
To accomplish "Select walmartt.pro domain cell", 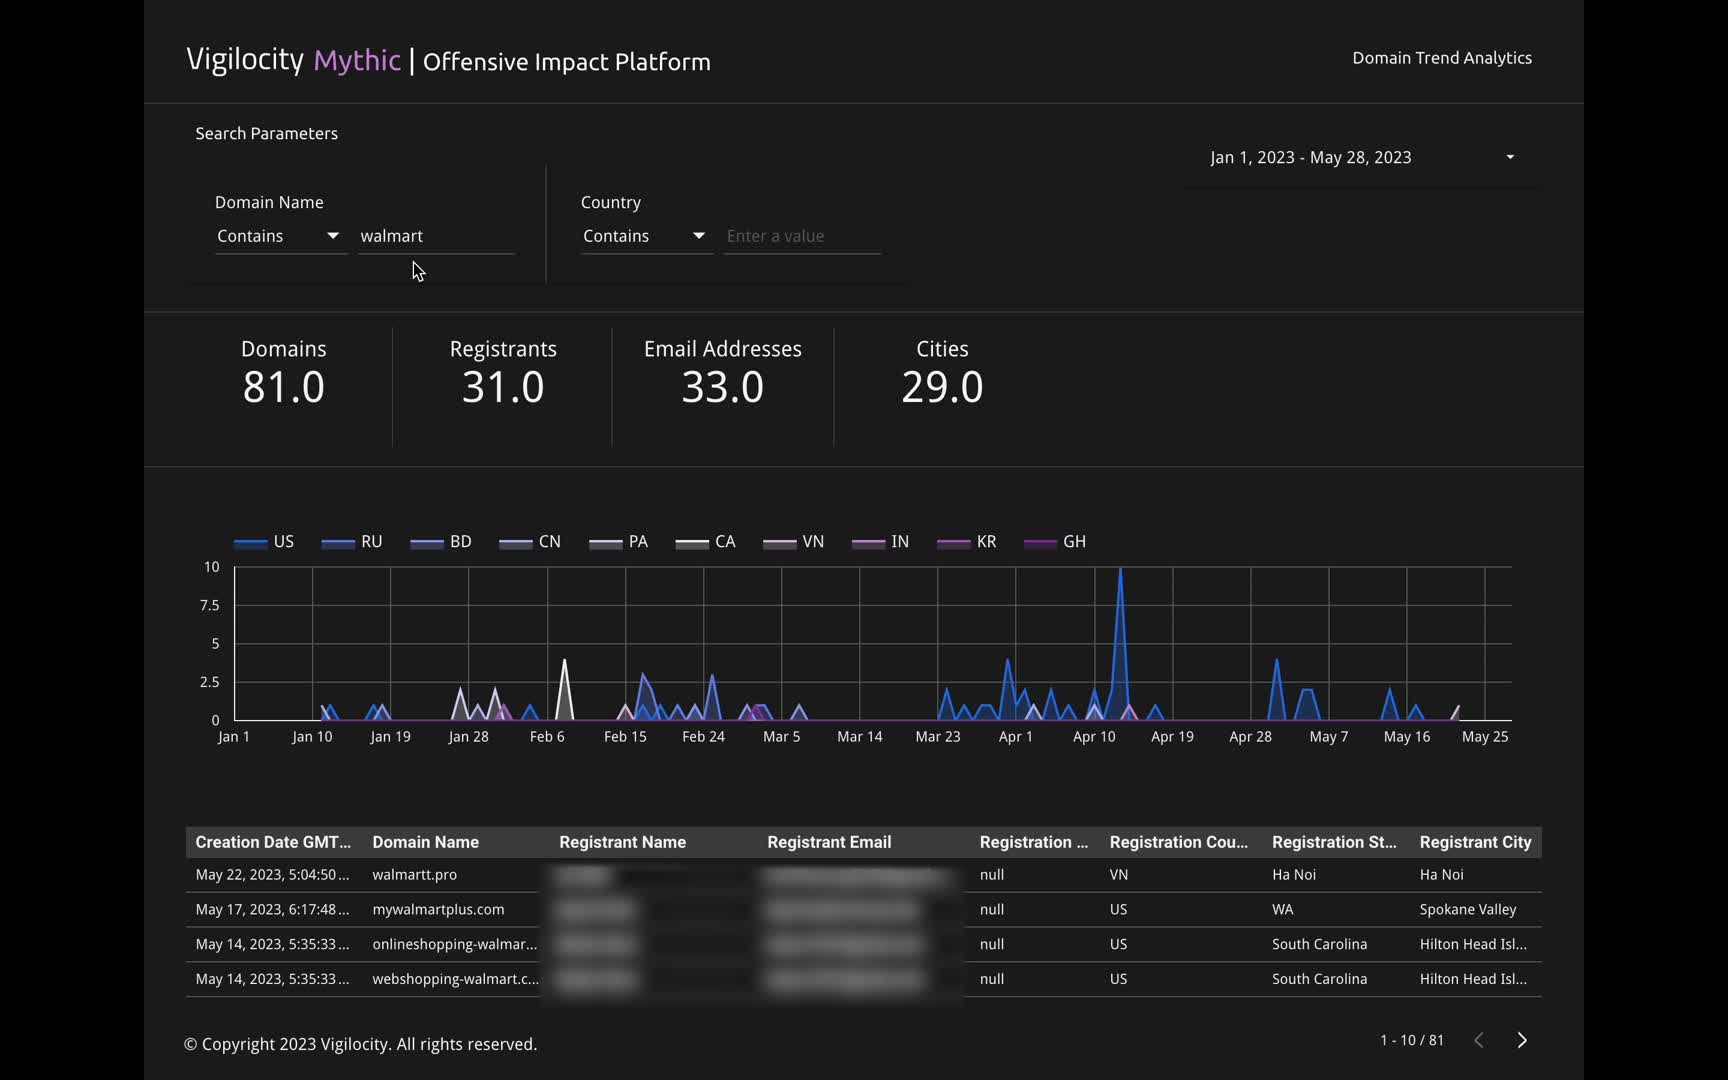I will click(414, 875).
